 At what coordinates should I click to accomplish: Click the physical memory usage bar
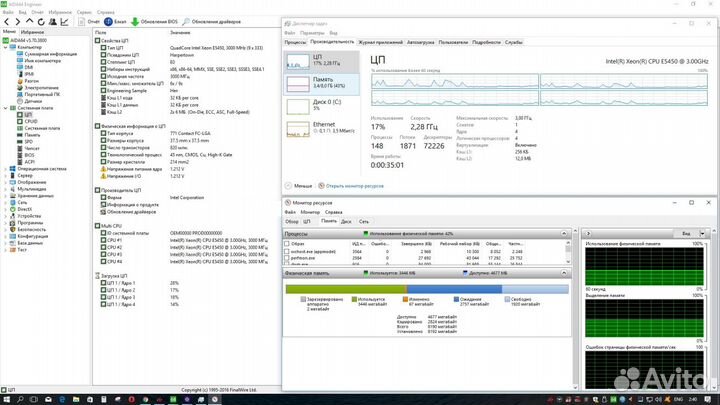click(x=427, y=289)
